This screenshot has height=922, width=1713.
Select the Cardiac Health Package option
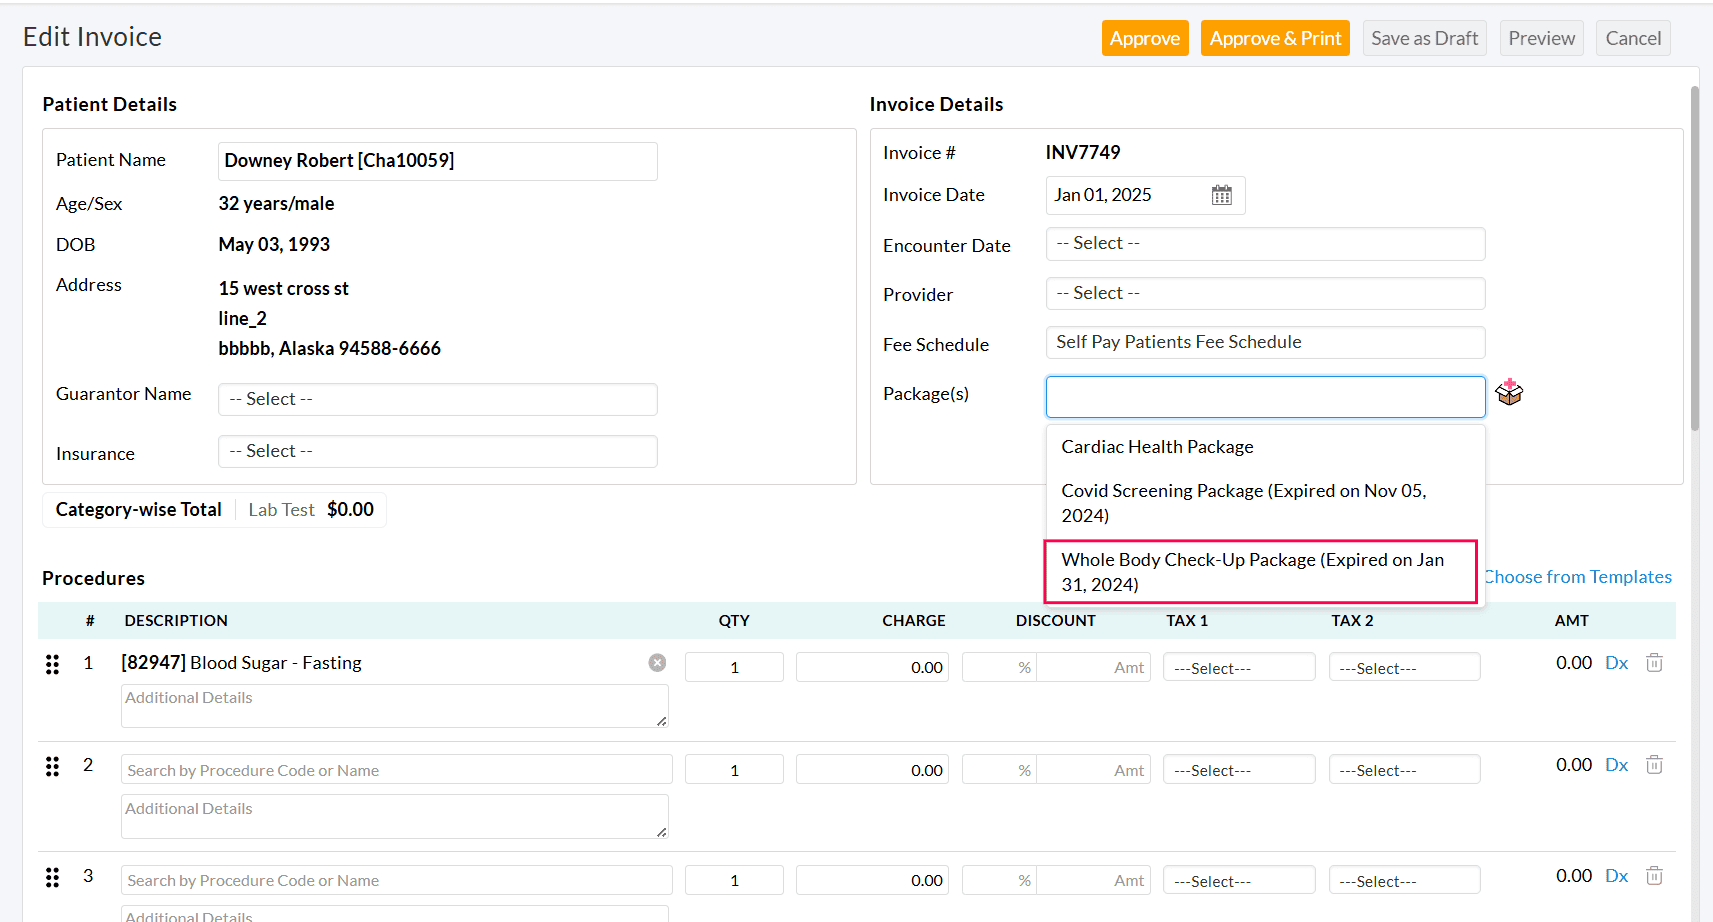pyautogui.click(x=1157, y=447)
